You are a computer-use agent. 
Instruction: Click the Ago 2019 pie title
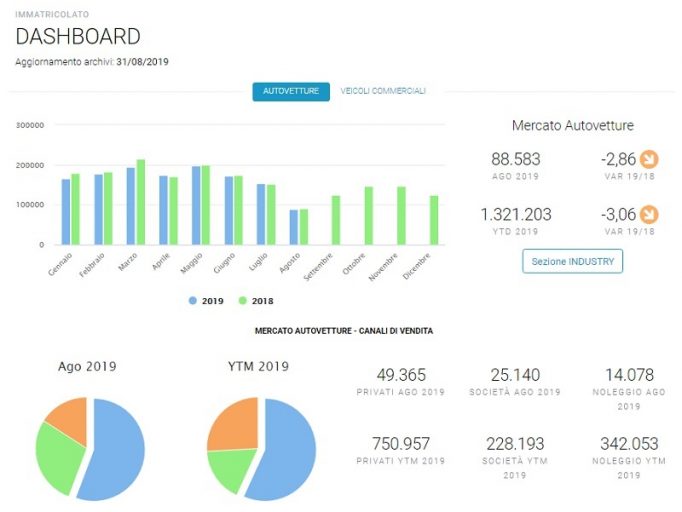pos(87,366)
